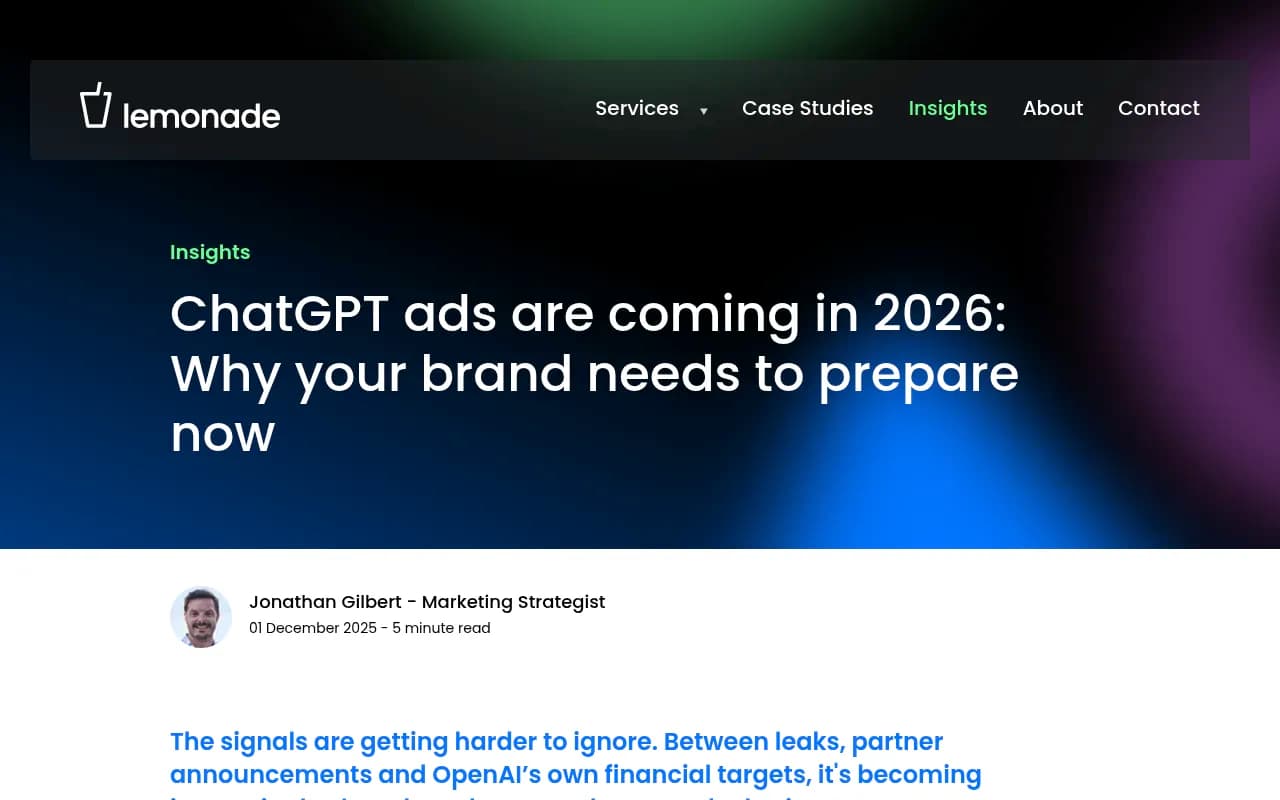The height and width of the screenshot is (800, 1280).
Task: Open the Services menu item
Action: tap(637, 108)
